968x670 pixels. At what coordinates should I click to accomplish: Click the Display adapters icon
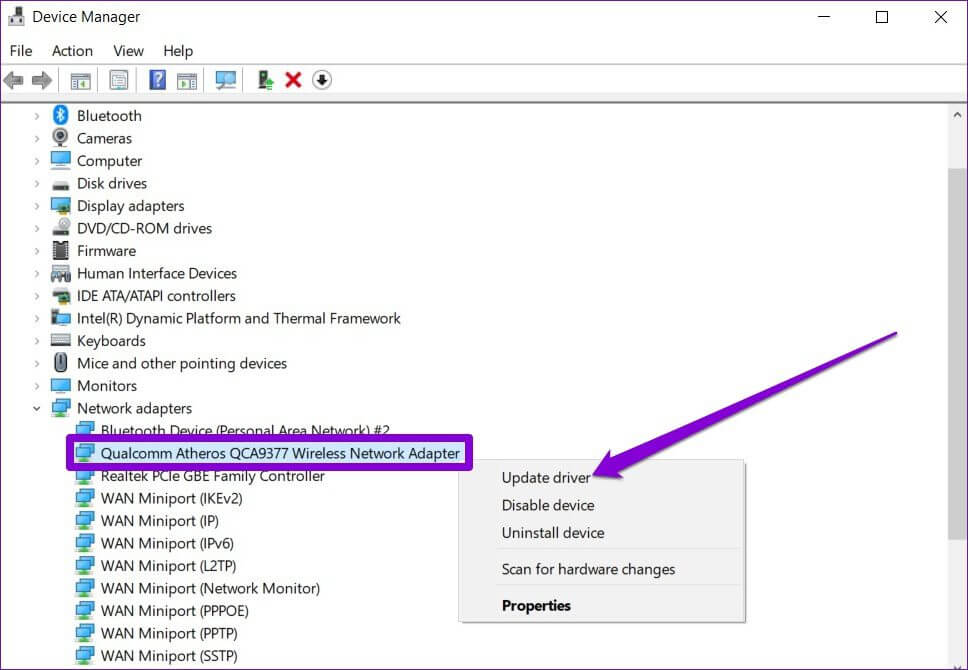pos(60,206)
